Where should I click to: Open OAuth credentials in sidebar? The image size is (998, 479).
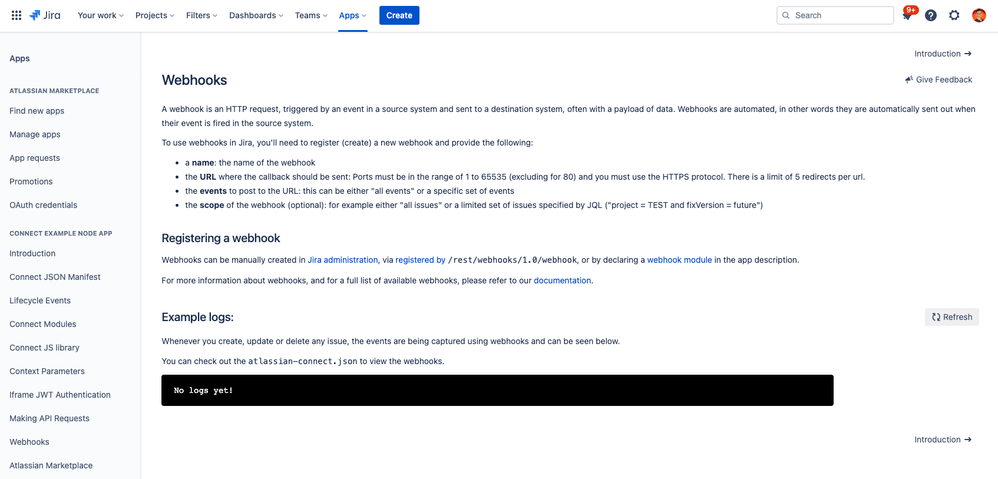click(43, 205)
